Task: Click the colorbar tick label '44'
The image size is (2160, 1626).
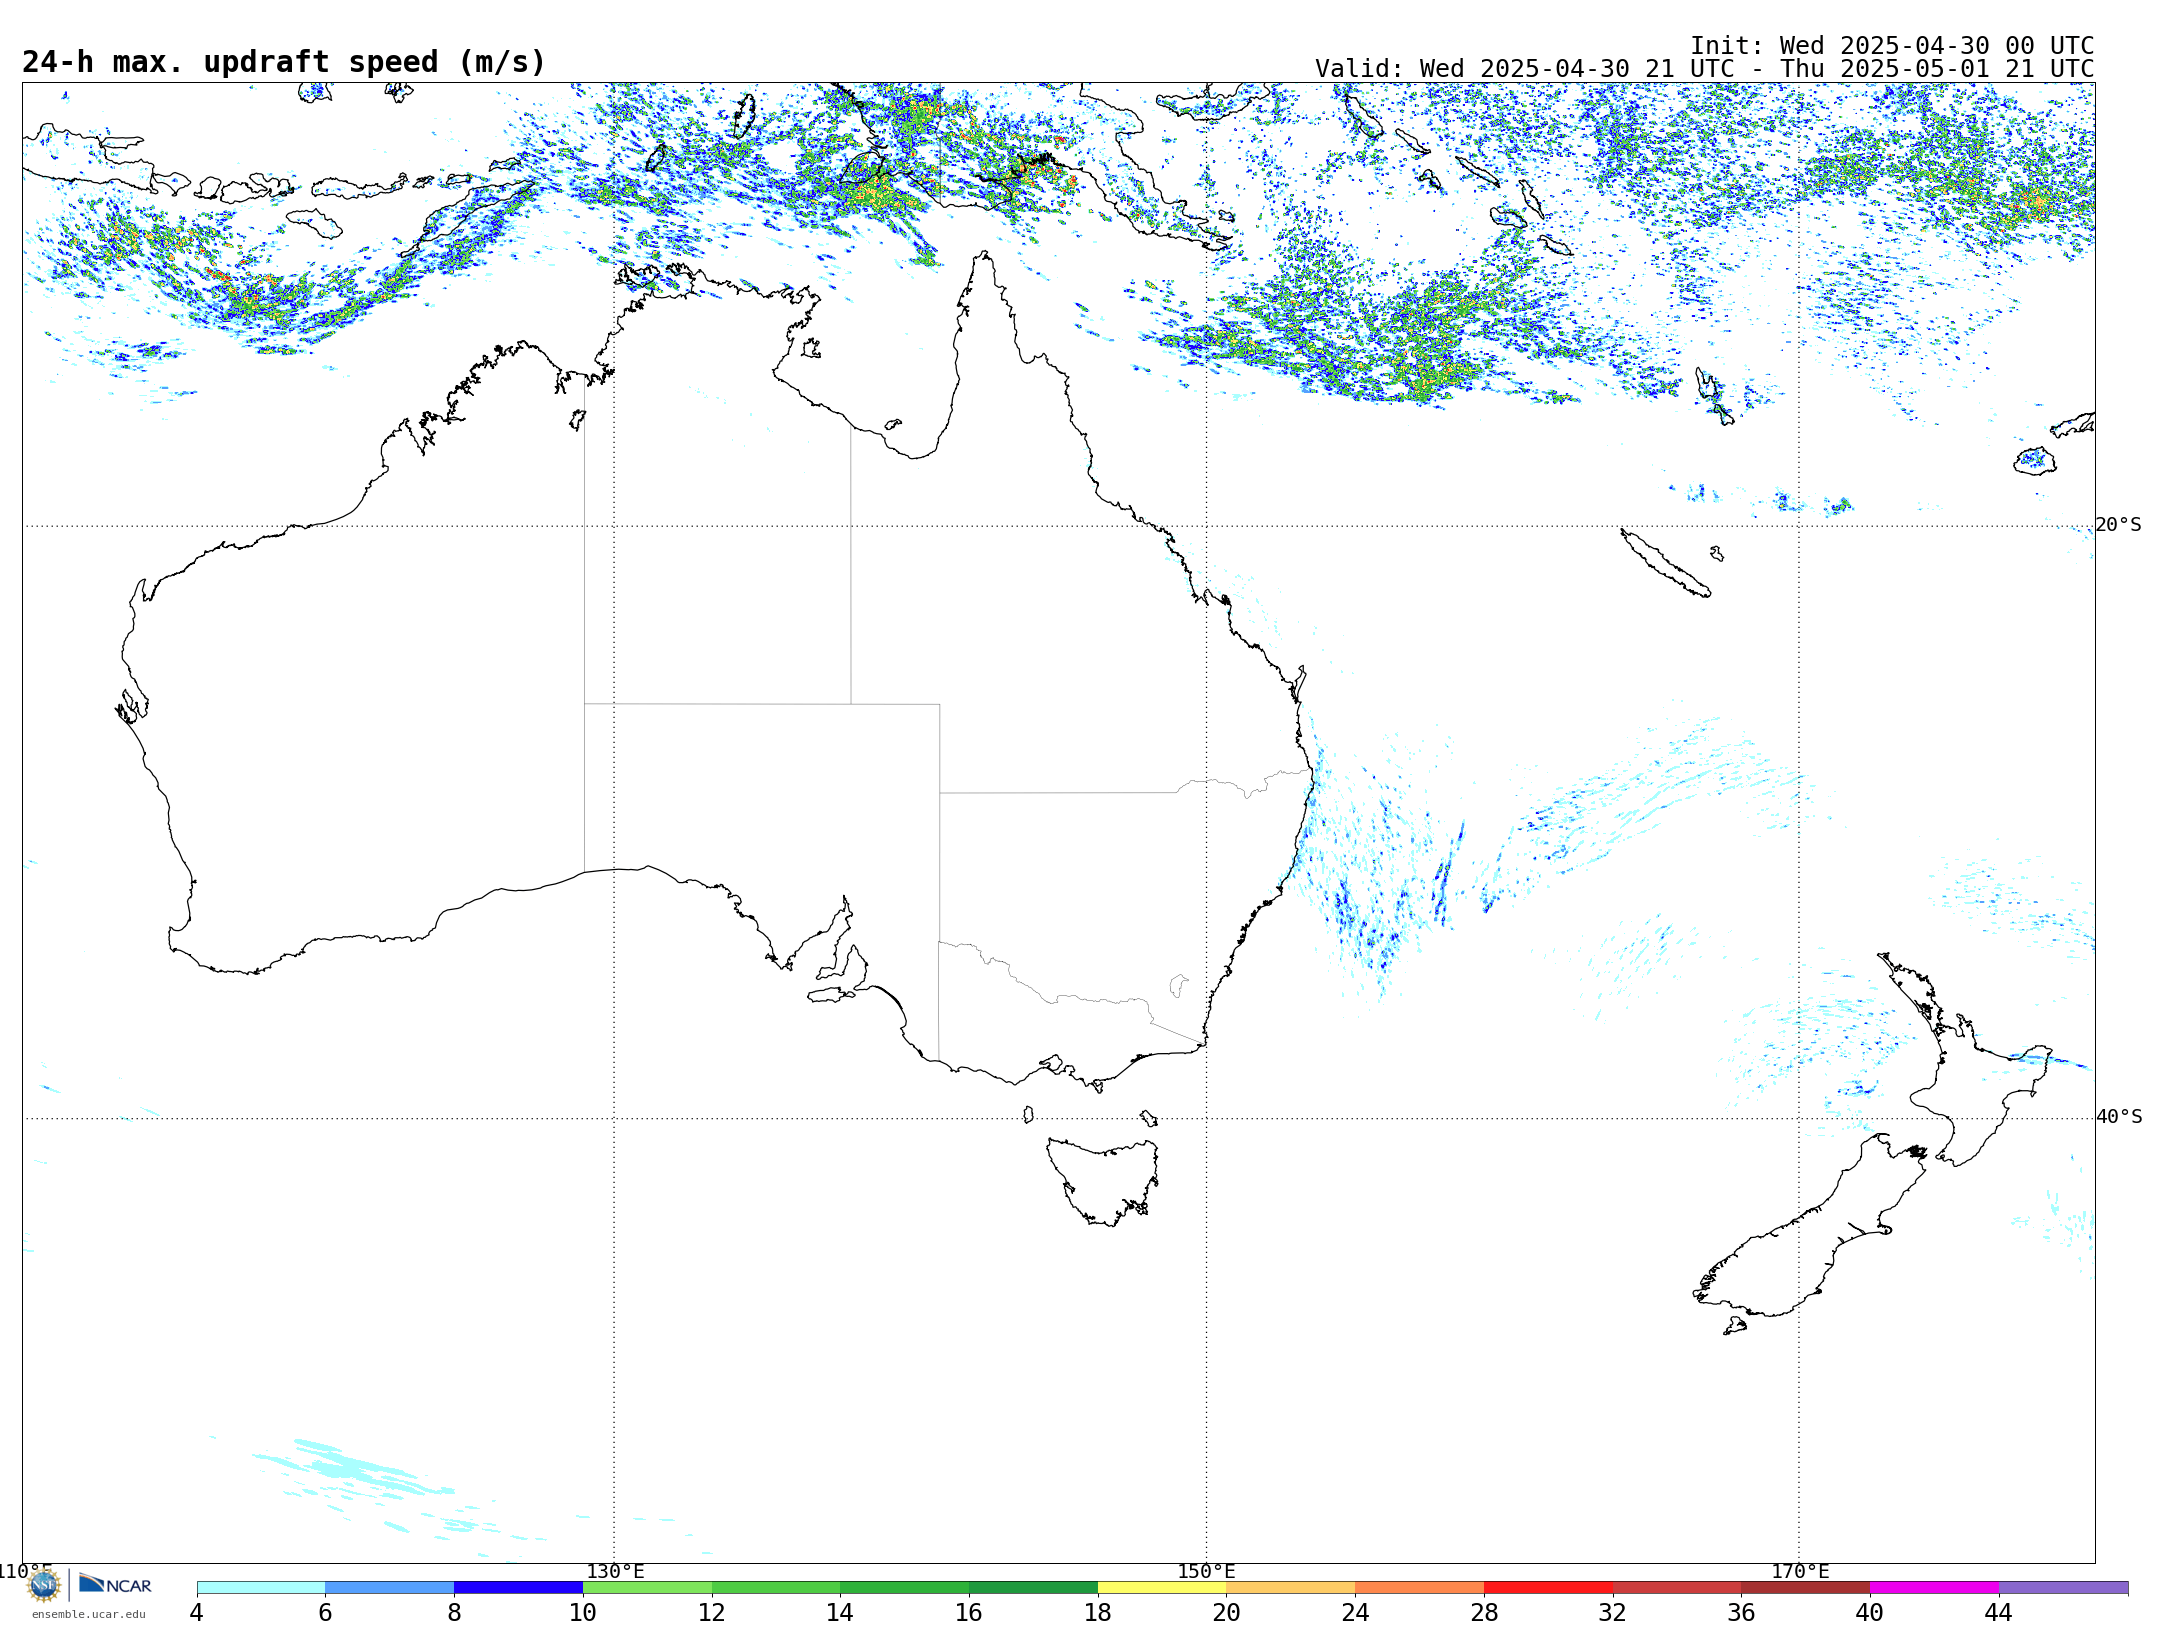Action: click(x=1999, y=1613)
